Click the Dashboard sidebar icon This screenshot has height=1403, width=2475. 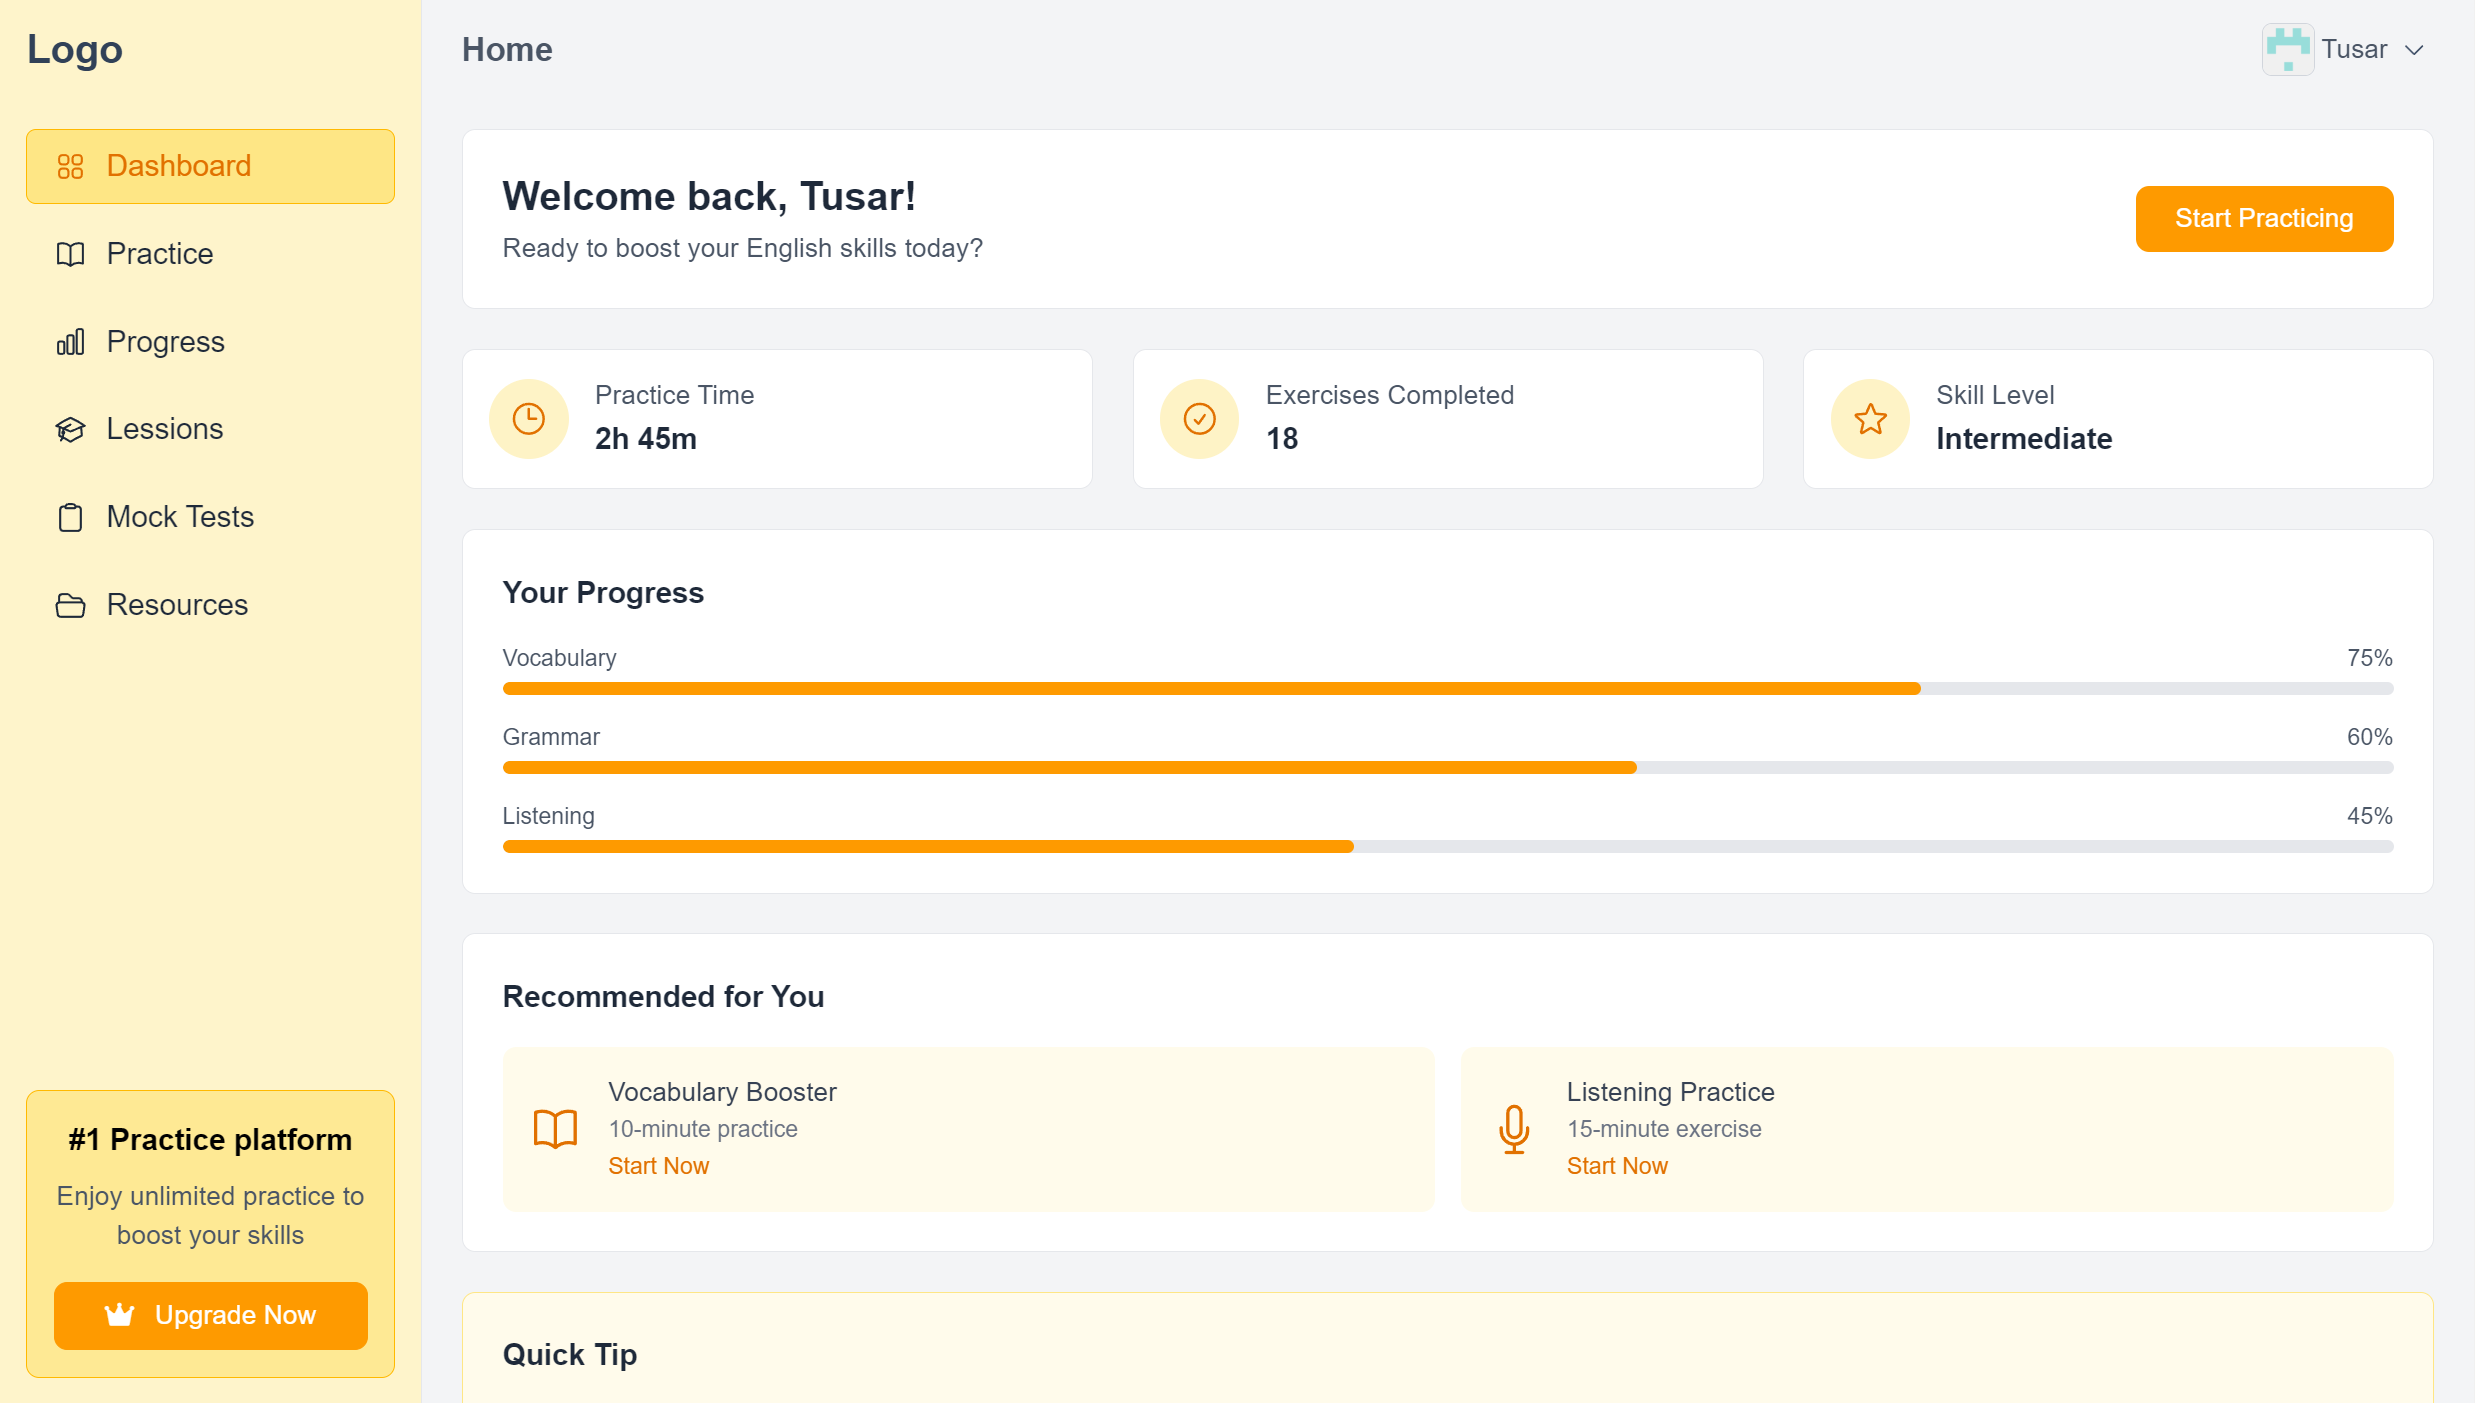click(70, 165)
